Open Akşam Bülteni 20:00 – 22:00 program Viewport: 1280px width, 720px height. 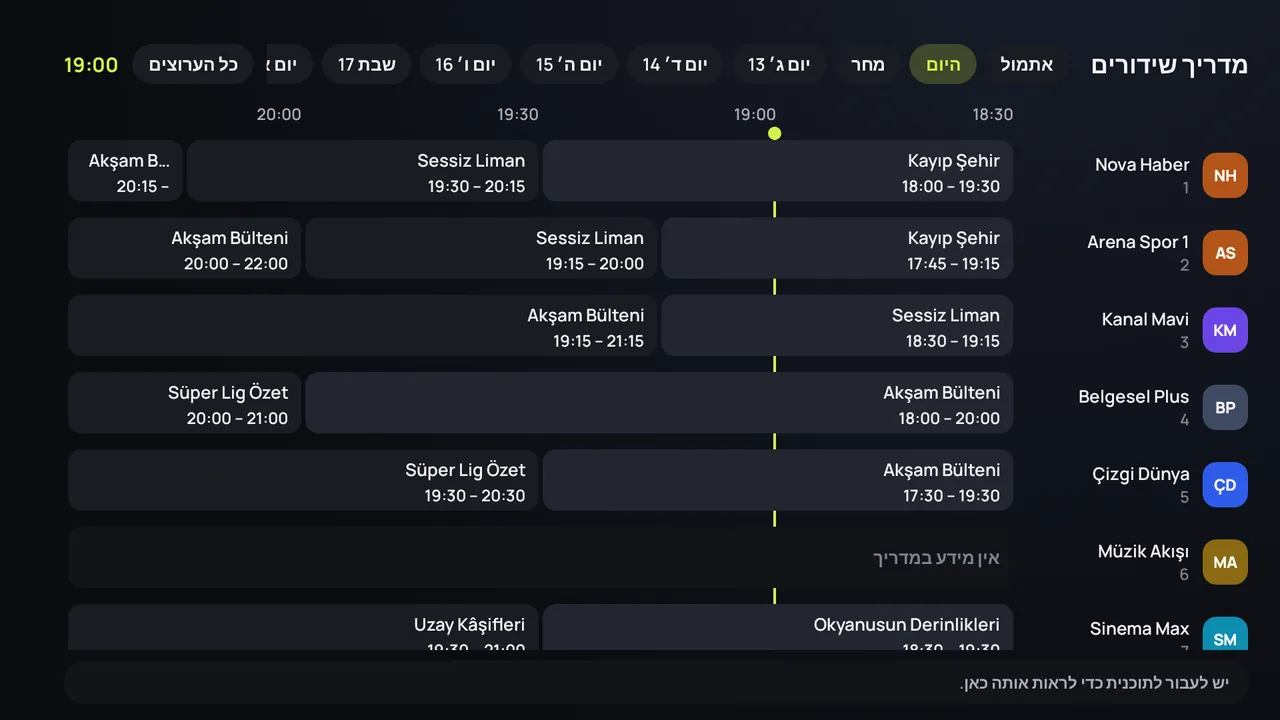185,248
